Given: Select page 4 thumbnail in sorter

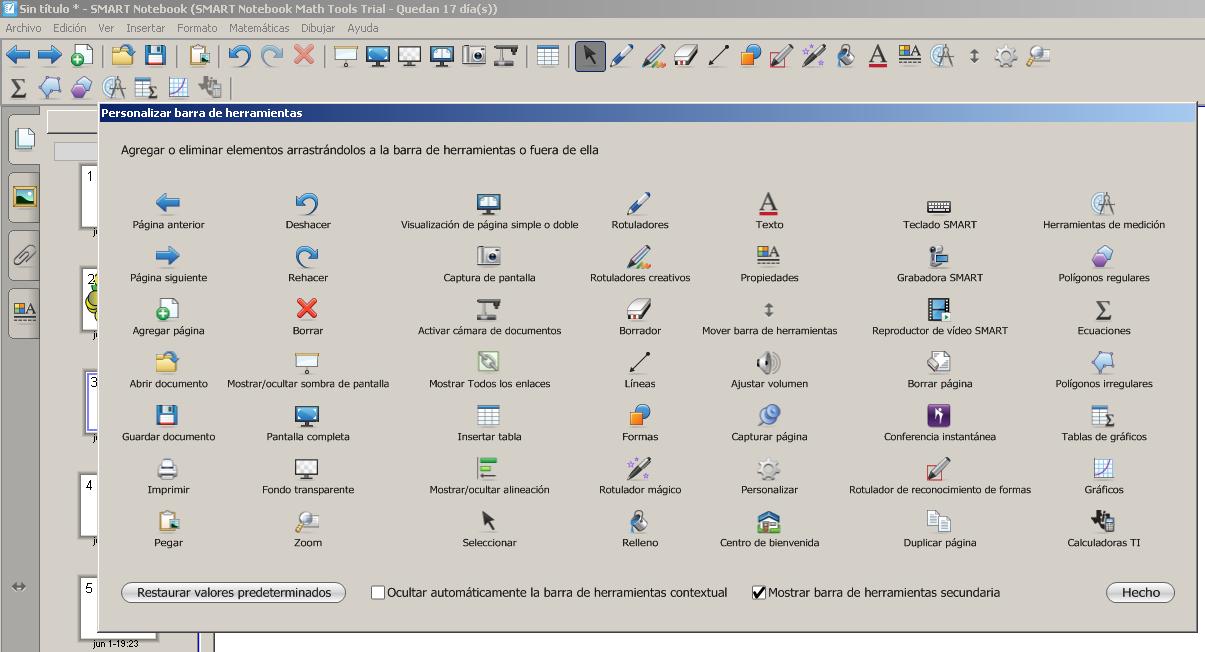Looking at the screenshot, I should pos(90,505).
